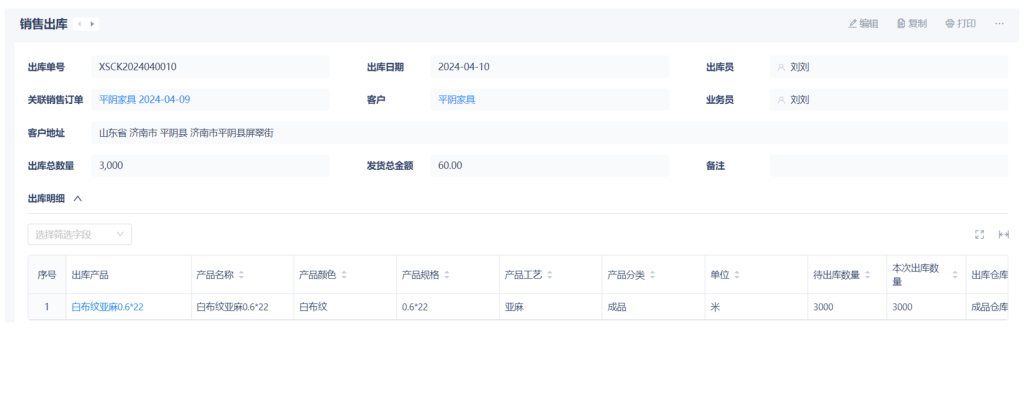Screen dimensions: 1024x412
Task: Open the customer link 平阴家具
Action: click(x=456, y=100)
